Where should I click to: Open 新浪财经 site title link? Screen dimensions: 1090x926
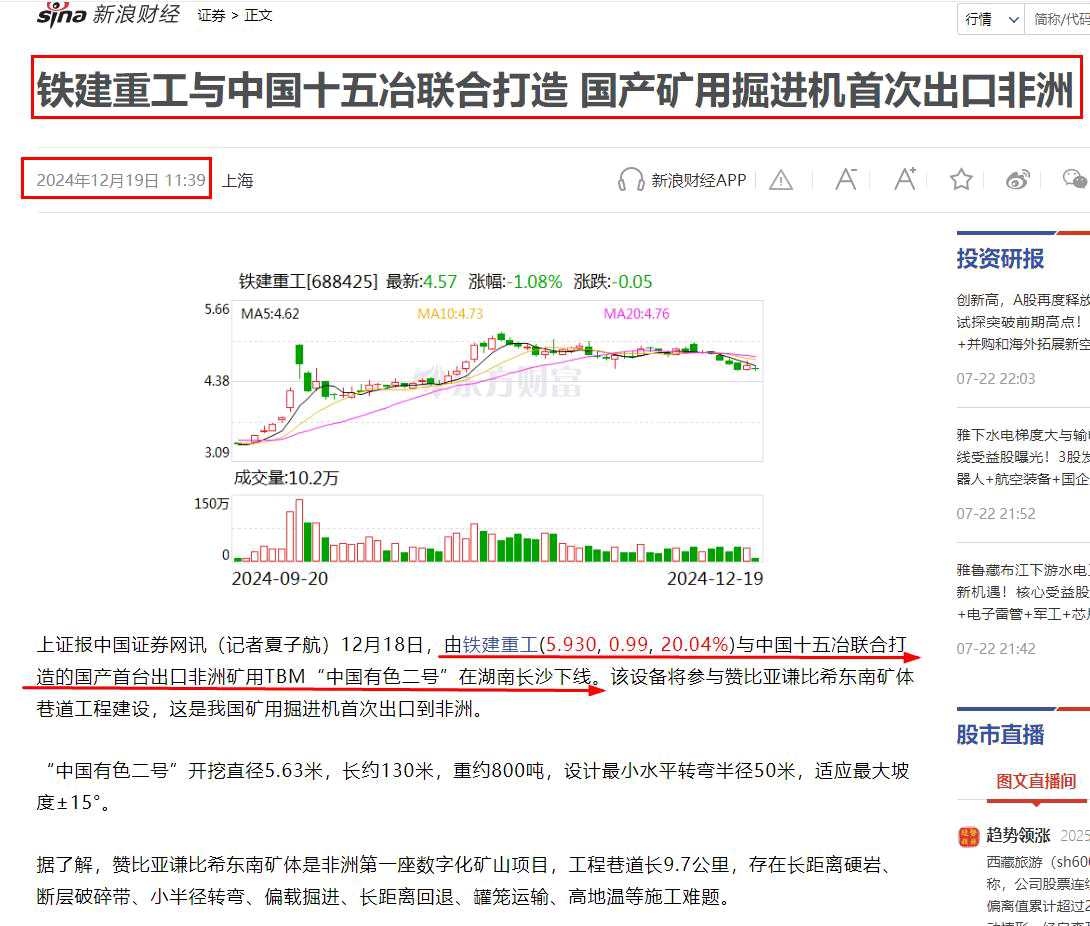pyautogui.click(x=136, y=14)
